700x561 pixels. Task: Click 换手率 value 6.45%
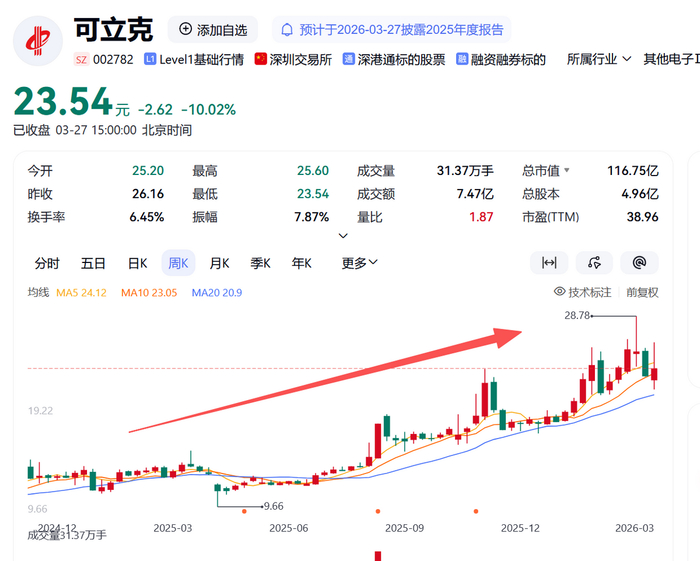coord(147,217)
